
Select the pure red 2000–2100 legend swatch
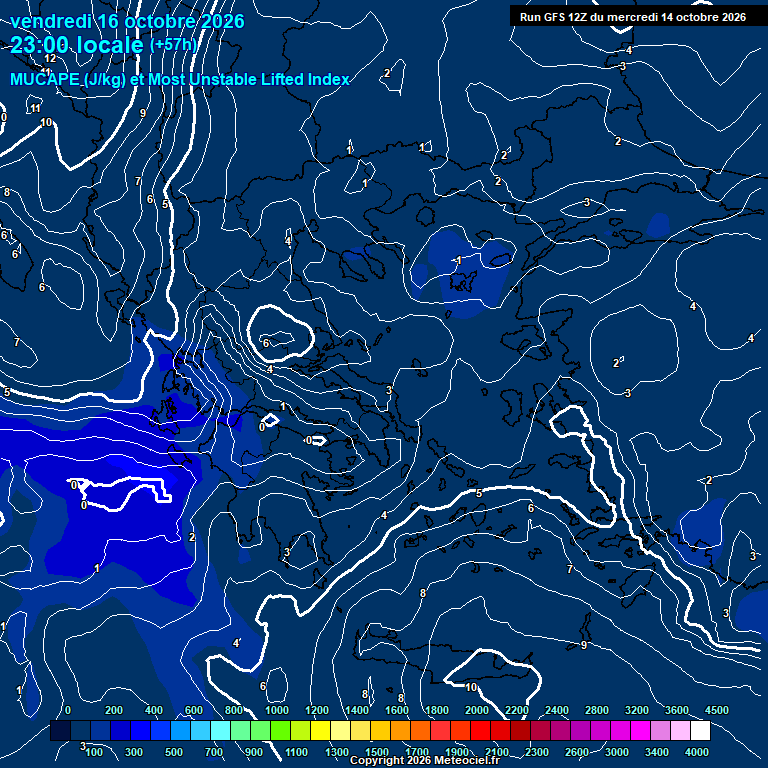[480, 730]
